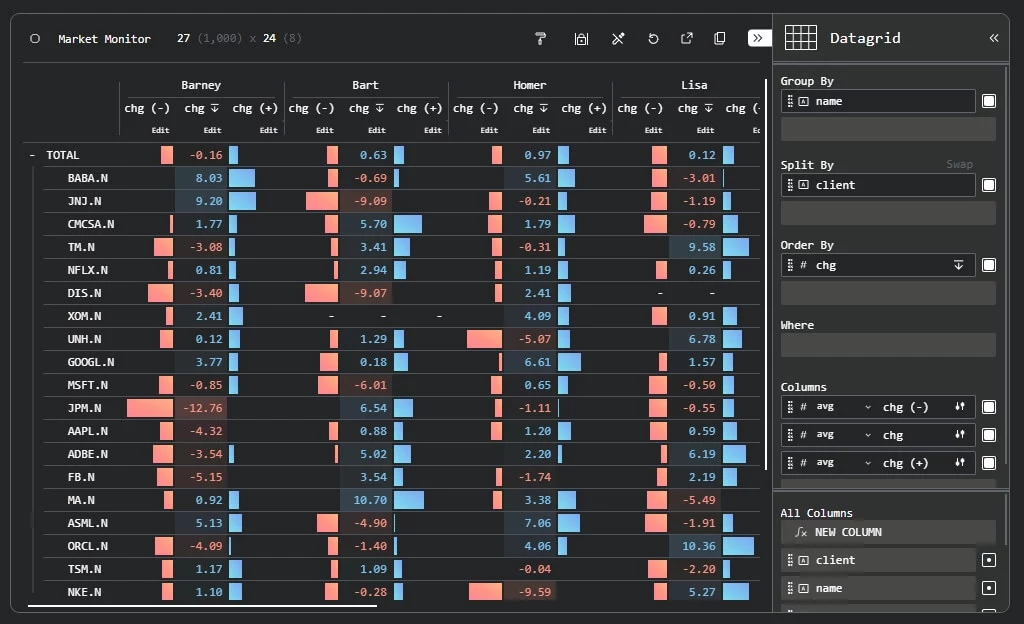Image resolution: width=1024 pixels, height=624 pixels.
Task: Click the blue bar in JNJ.N Barney row
Action: pyautogui.click(x=242, y=201)
